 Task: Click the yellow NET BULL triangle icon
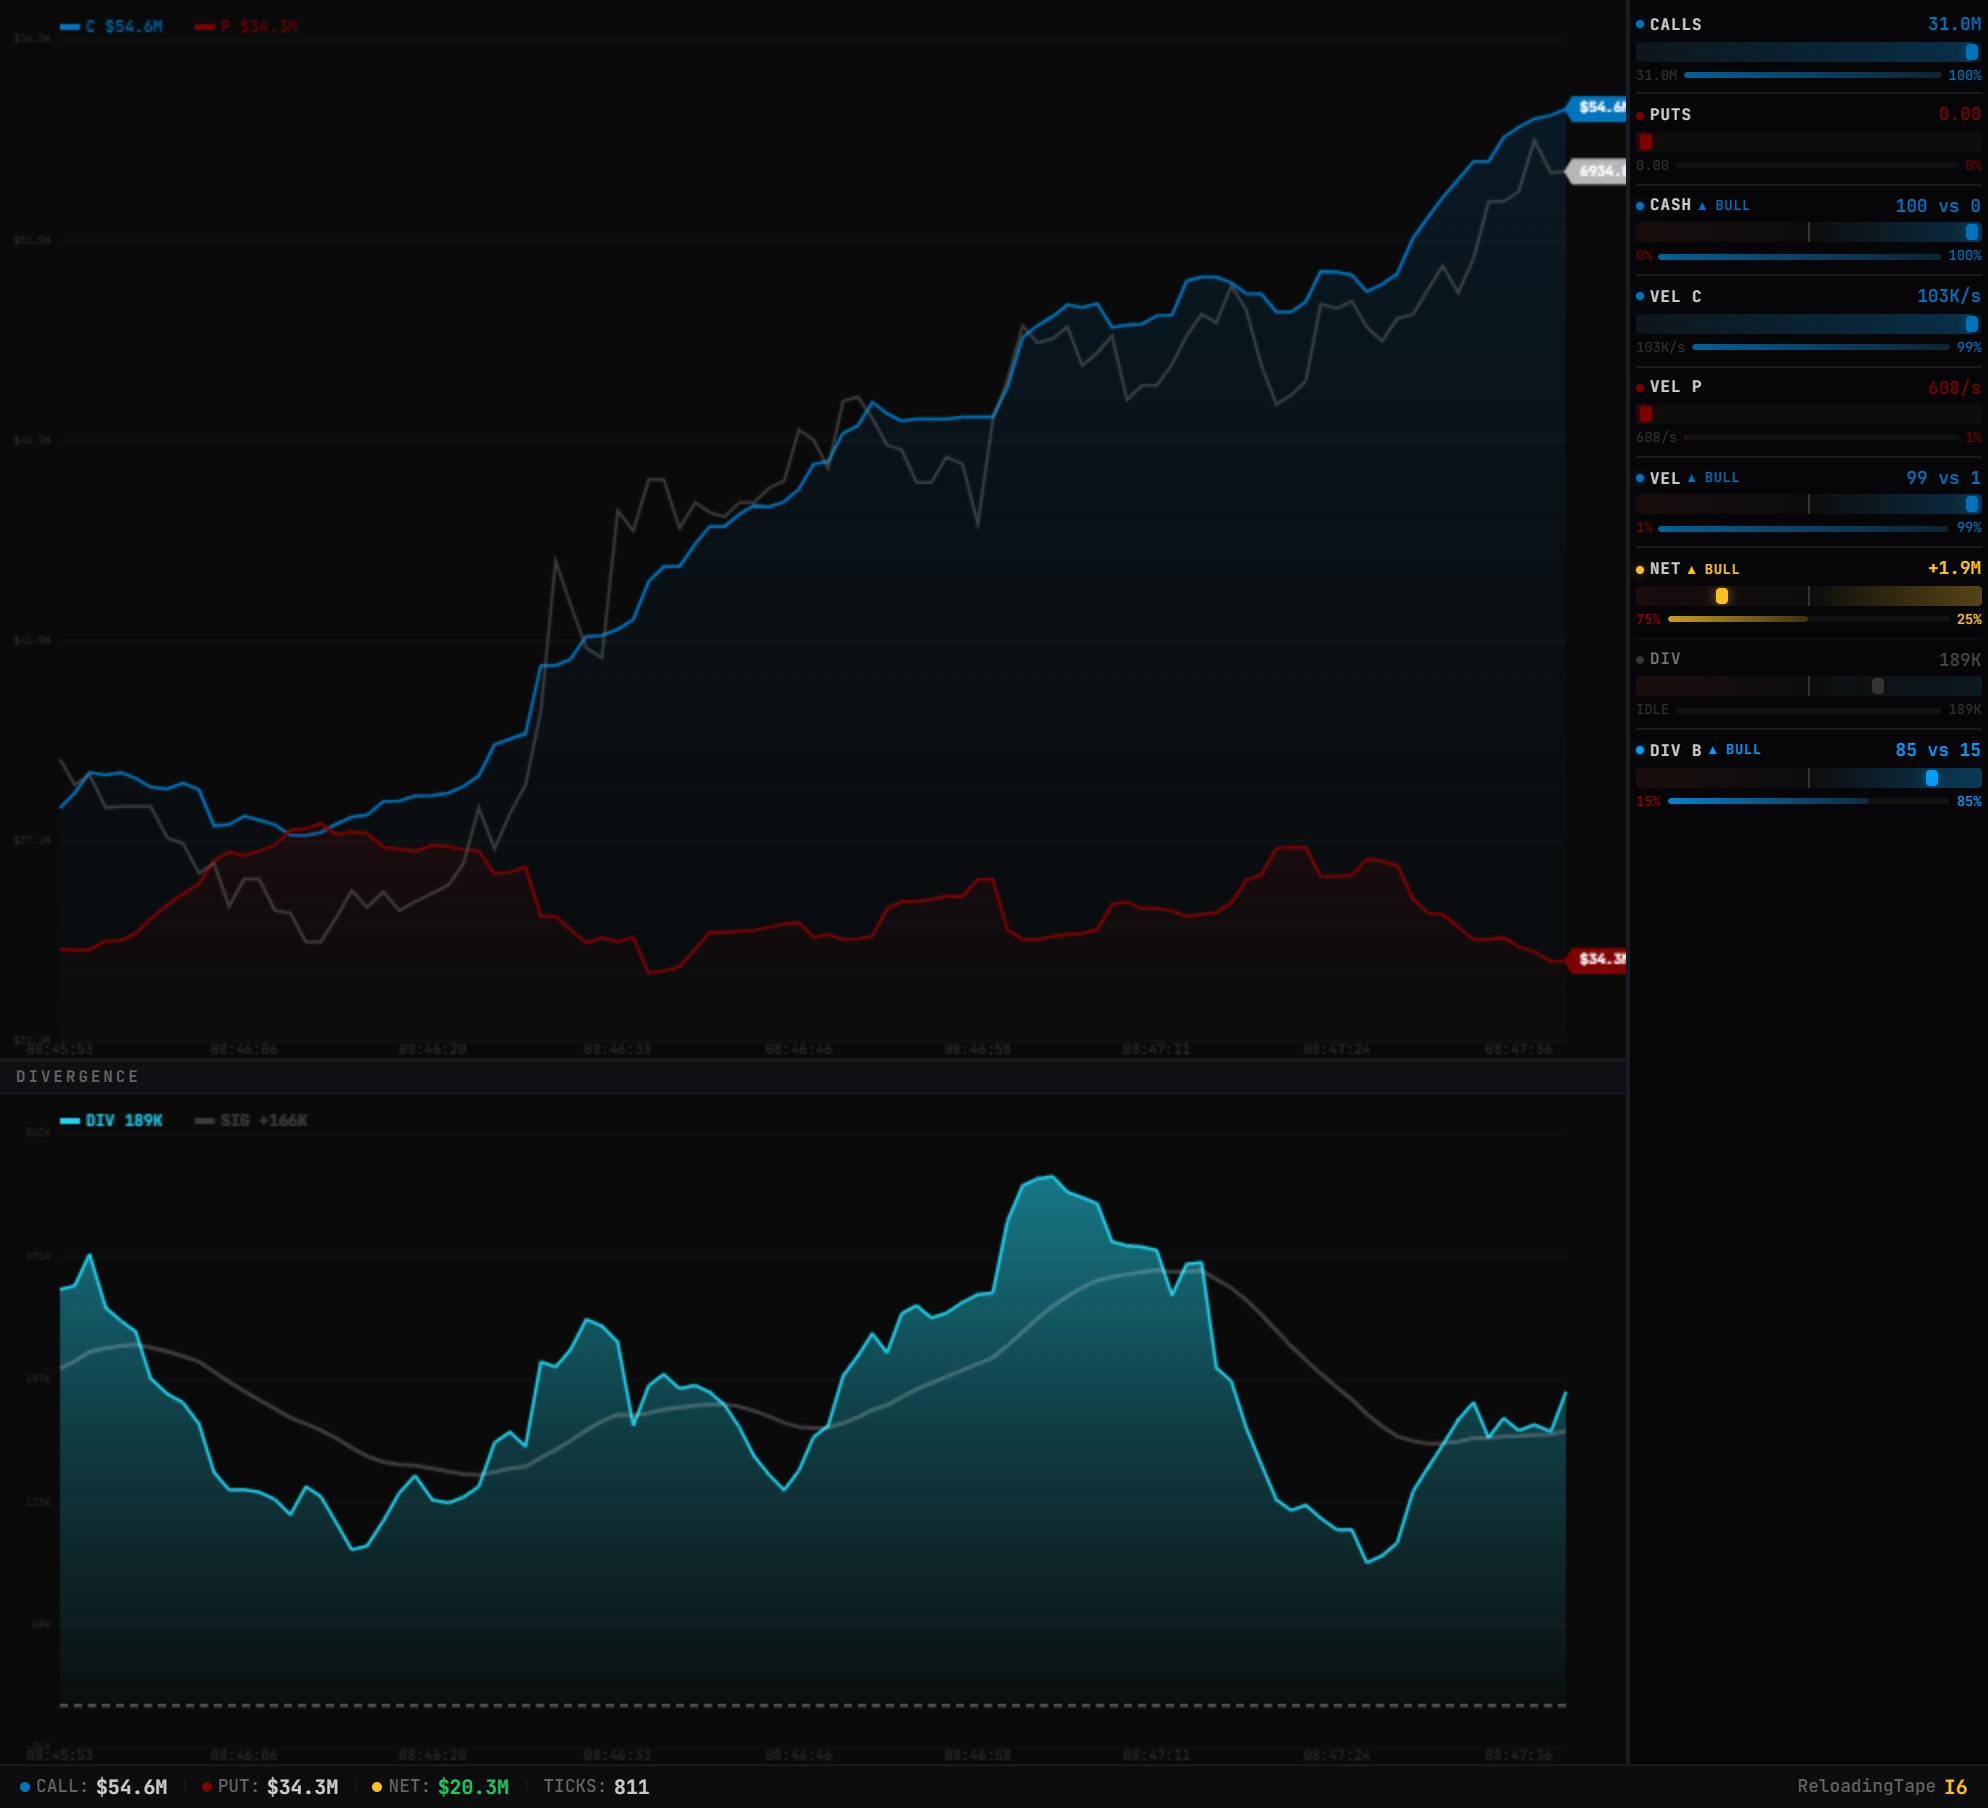point(1692,570)
